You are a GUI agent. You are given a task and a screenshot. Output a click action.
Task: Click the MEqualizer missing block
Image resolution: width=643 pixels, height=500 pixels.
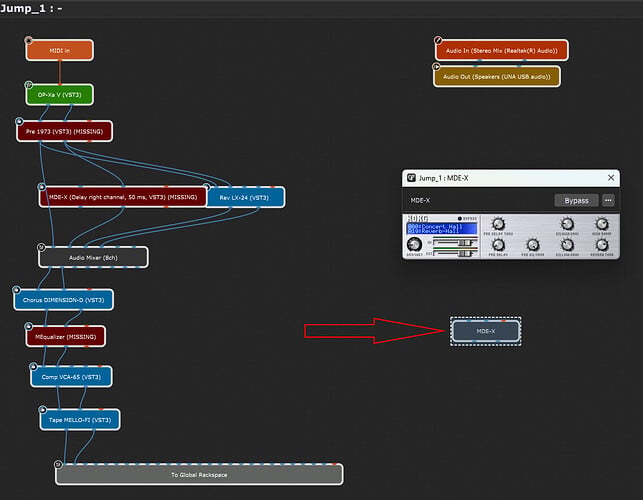[x=65, y=337]
